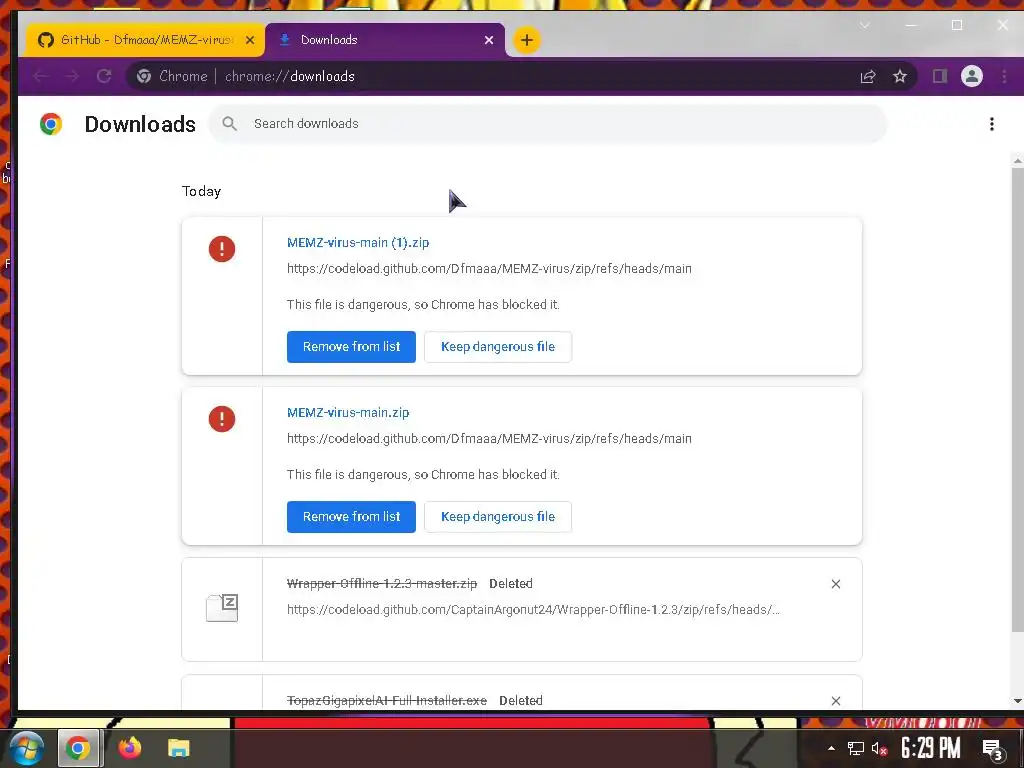Click the scrollbar down arrow
The height and width of the screenshot is (768, 1024).
click(x=1017, y=701)
